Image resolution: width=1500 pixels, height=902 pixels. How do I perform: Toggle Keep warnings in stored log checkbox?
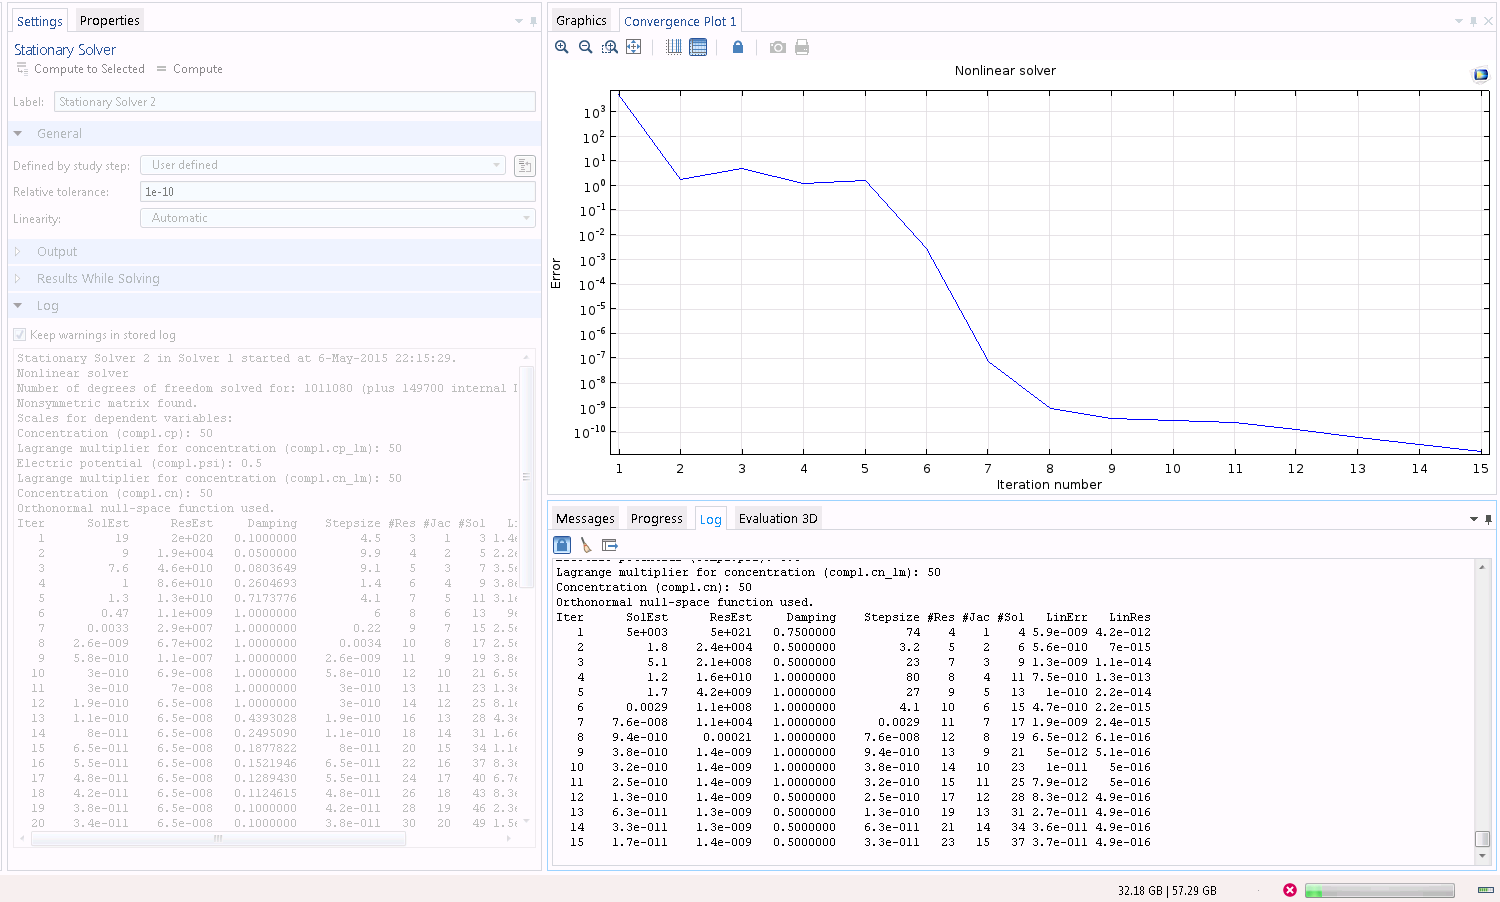tap(19, 335)
